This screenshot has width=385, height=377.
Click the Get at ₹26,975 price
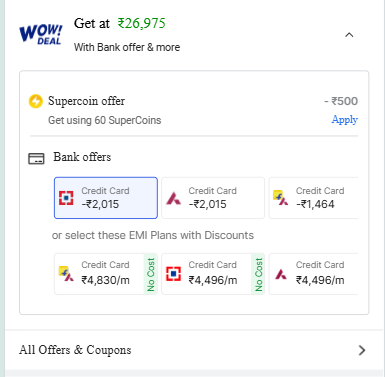click(120, 24)
